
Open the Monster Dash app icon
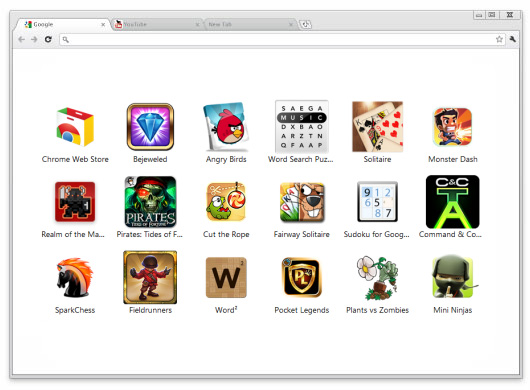pos(453,127)
